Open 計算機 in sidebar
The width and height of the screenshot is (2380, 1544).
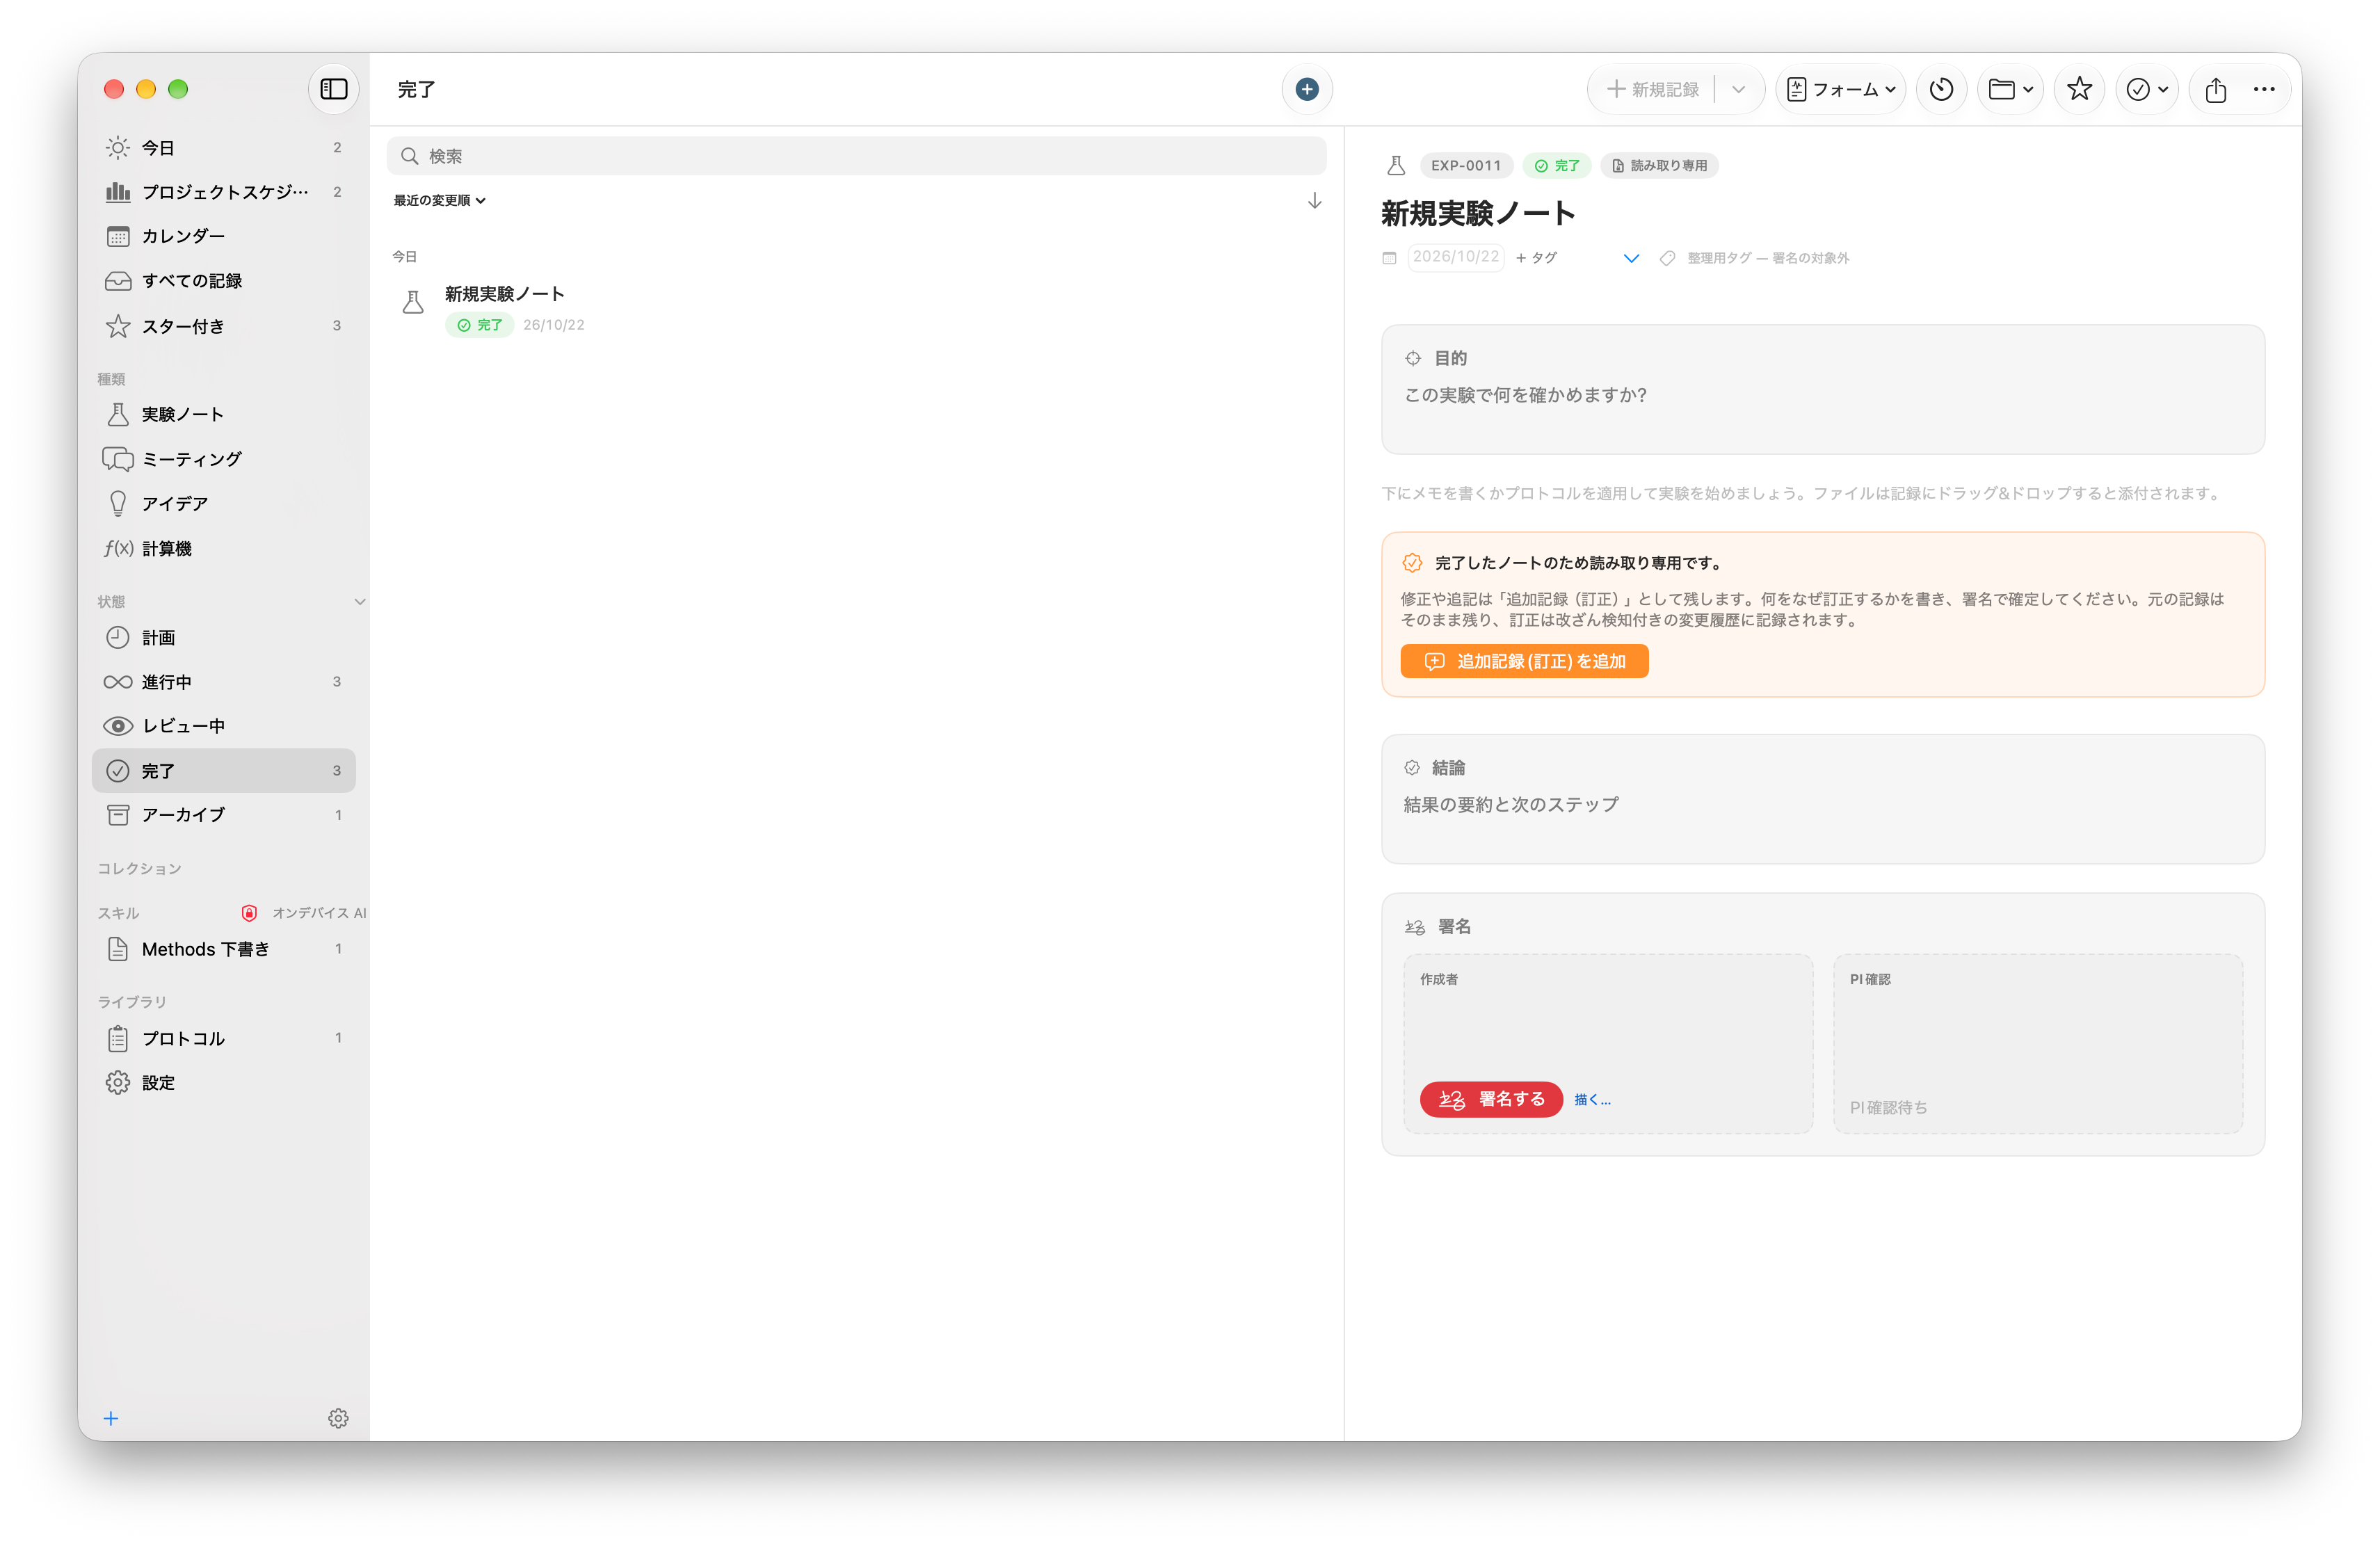tap(223, 548)
